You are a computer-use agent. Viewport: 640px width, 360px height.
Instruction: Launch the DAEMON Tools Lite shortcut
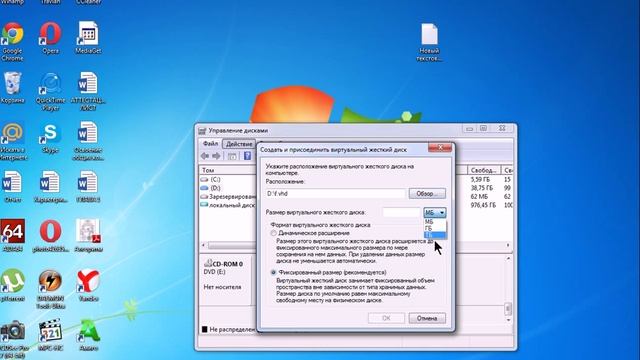[x=50, y=289]
